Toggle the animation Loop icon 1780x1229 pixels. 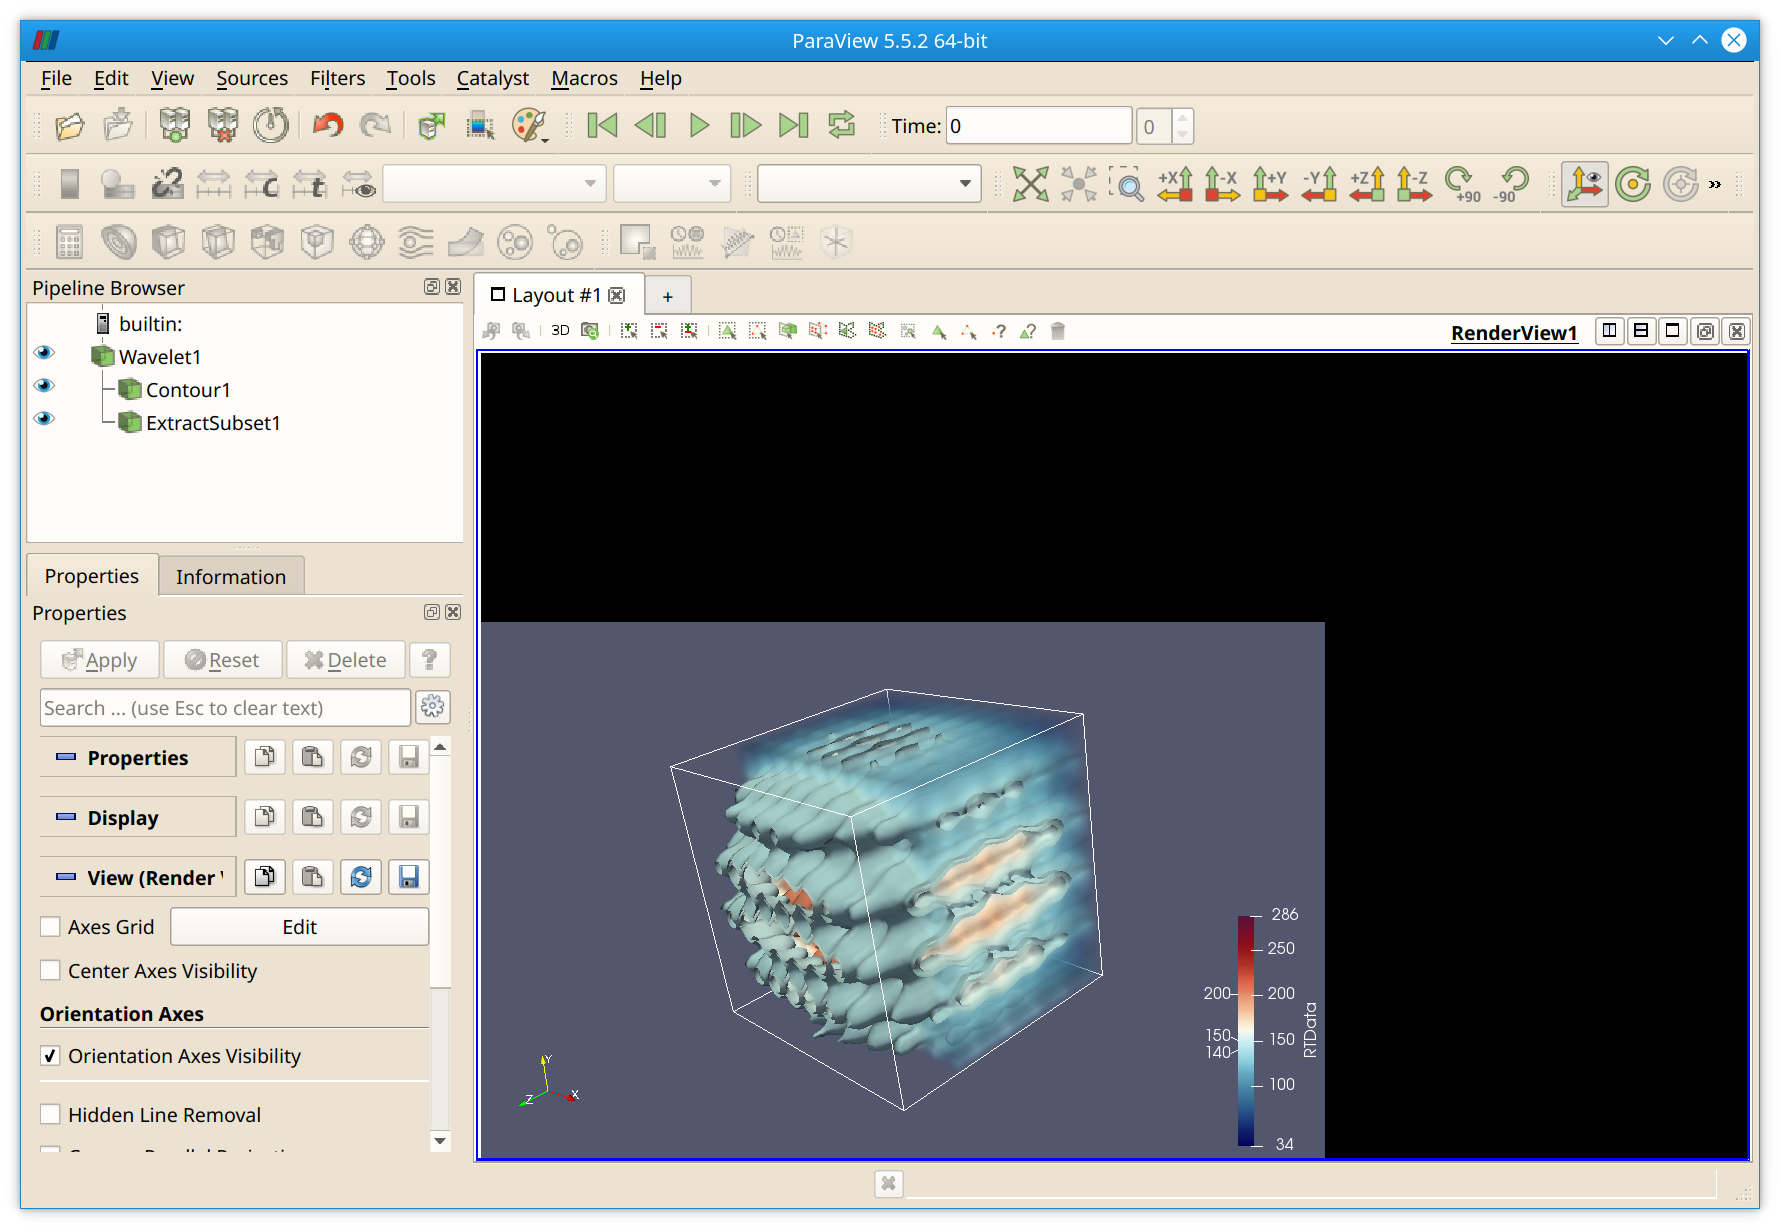842,126
